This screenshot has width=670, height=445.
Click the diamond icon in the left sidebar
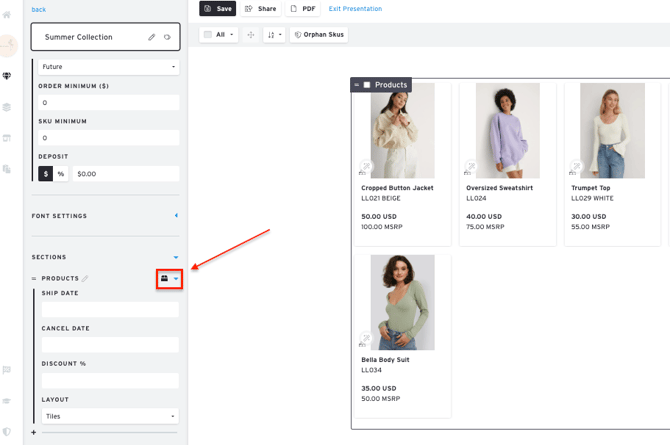pos(7,76)
